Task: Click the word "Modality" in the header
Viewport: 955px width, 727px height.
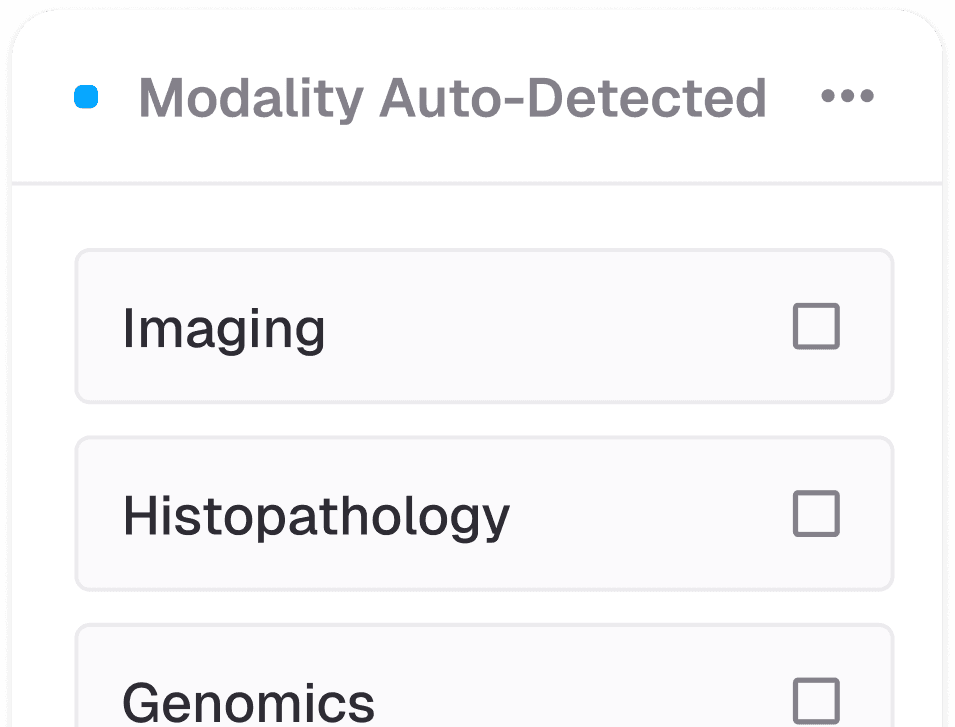Action: point(251,98)
